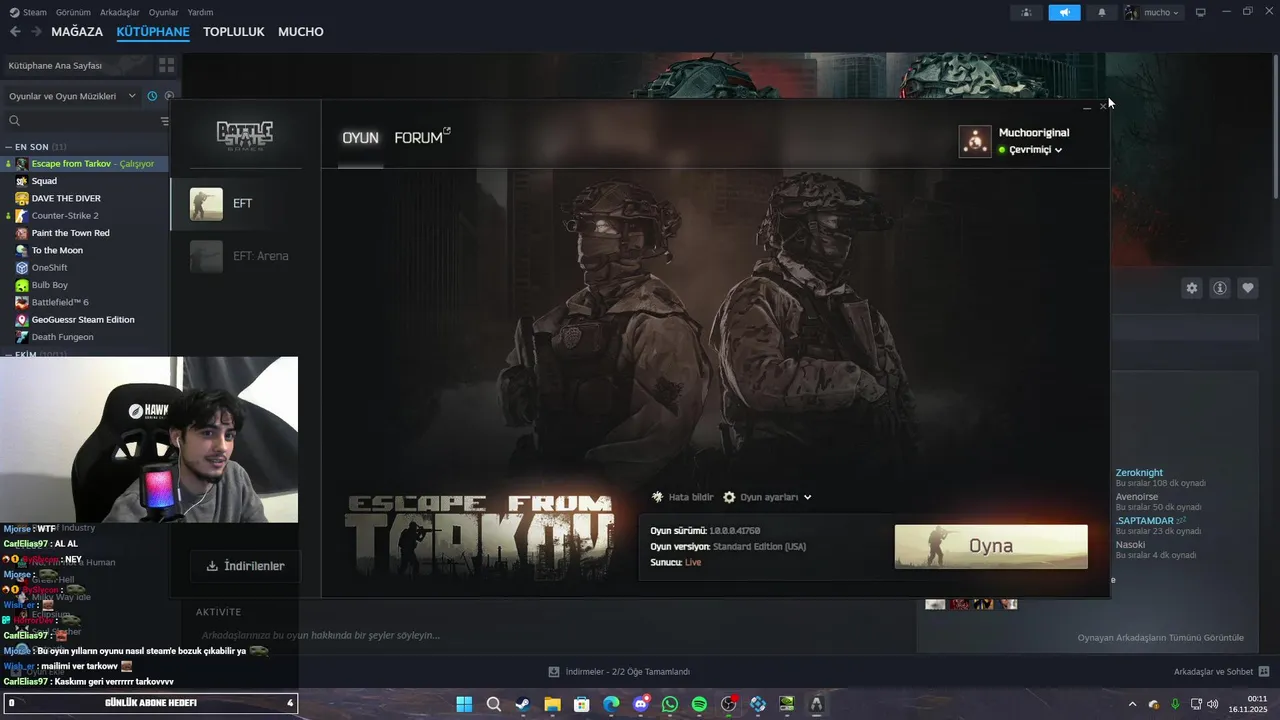
Task: Select OYUN tab in launcher
Action: (x=360, y=138)
